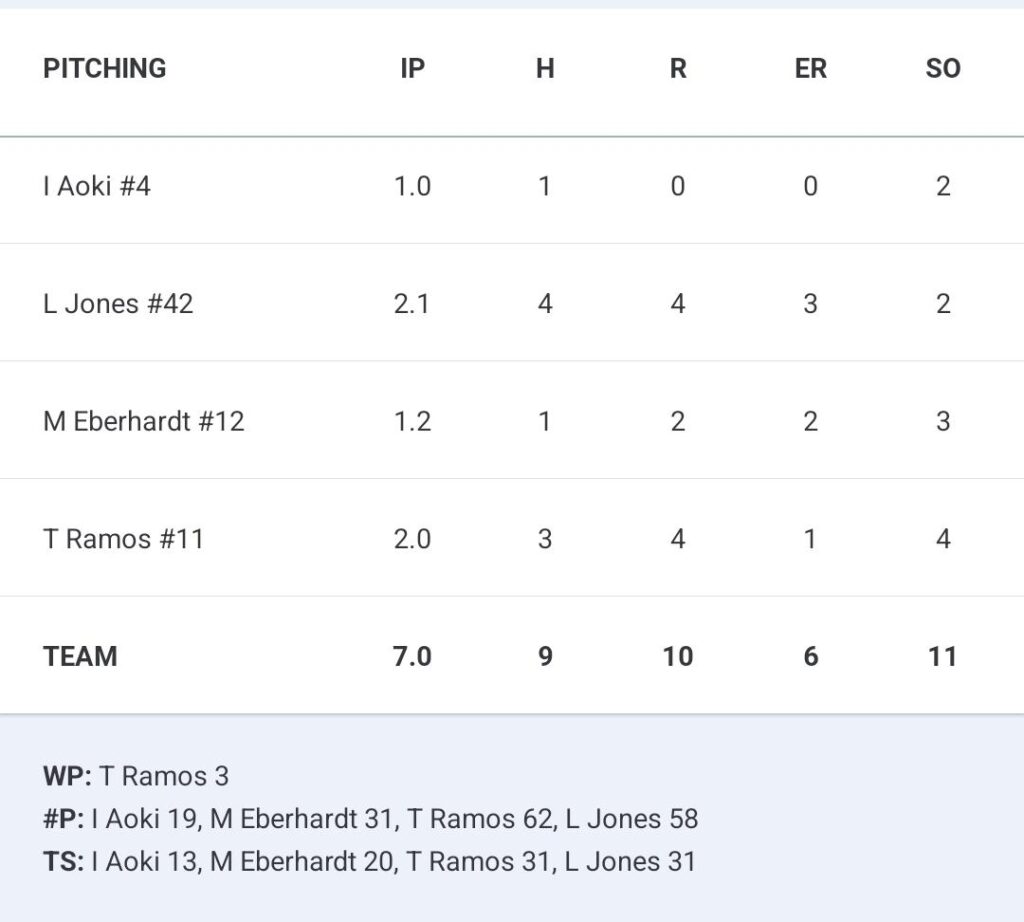The width and height of the screenshot is (1024, 922).
Task: Select the TS total strikes line
Action: point(368,861)
